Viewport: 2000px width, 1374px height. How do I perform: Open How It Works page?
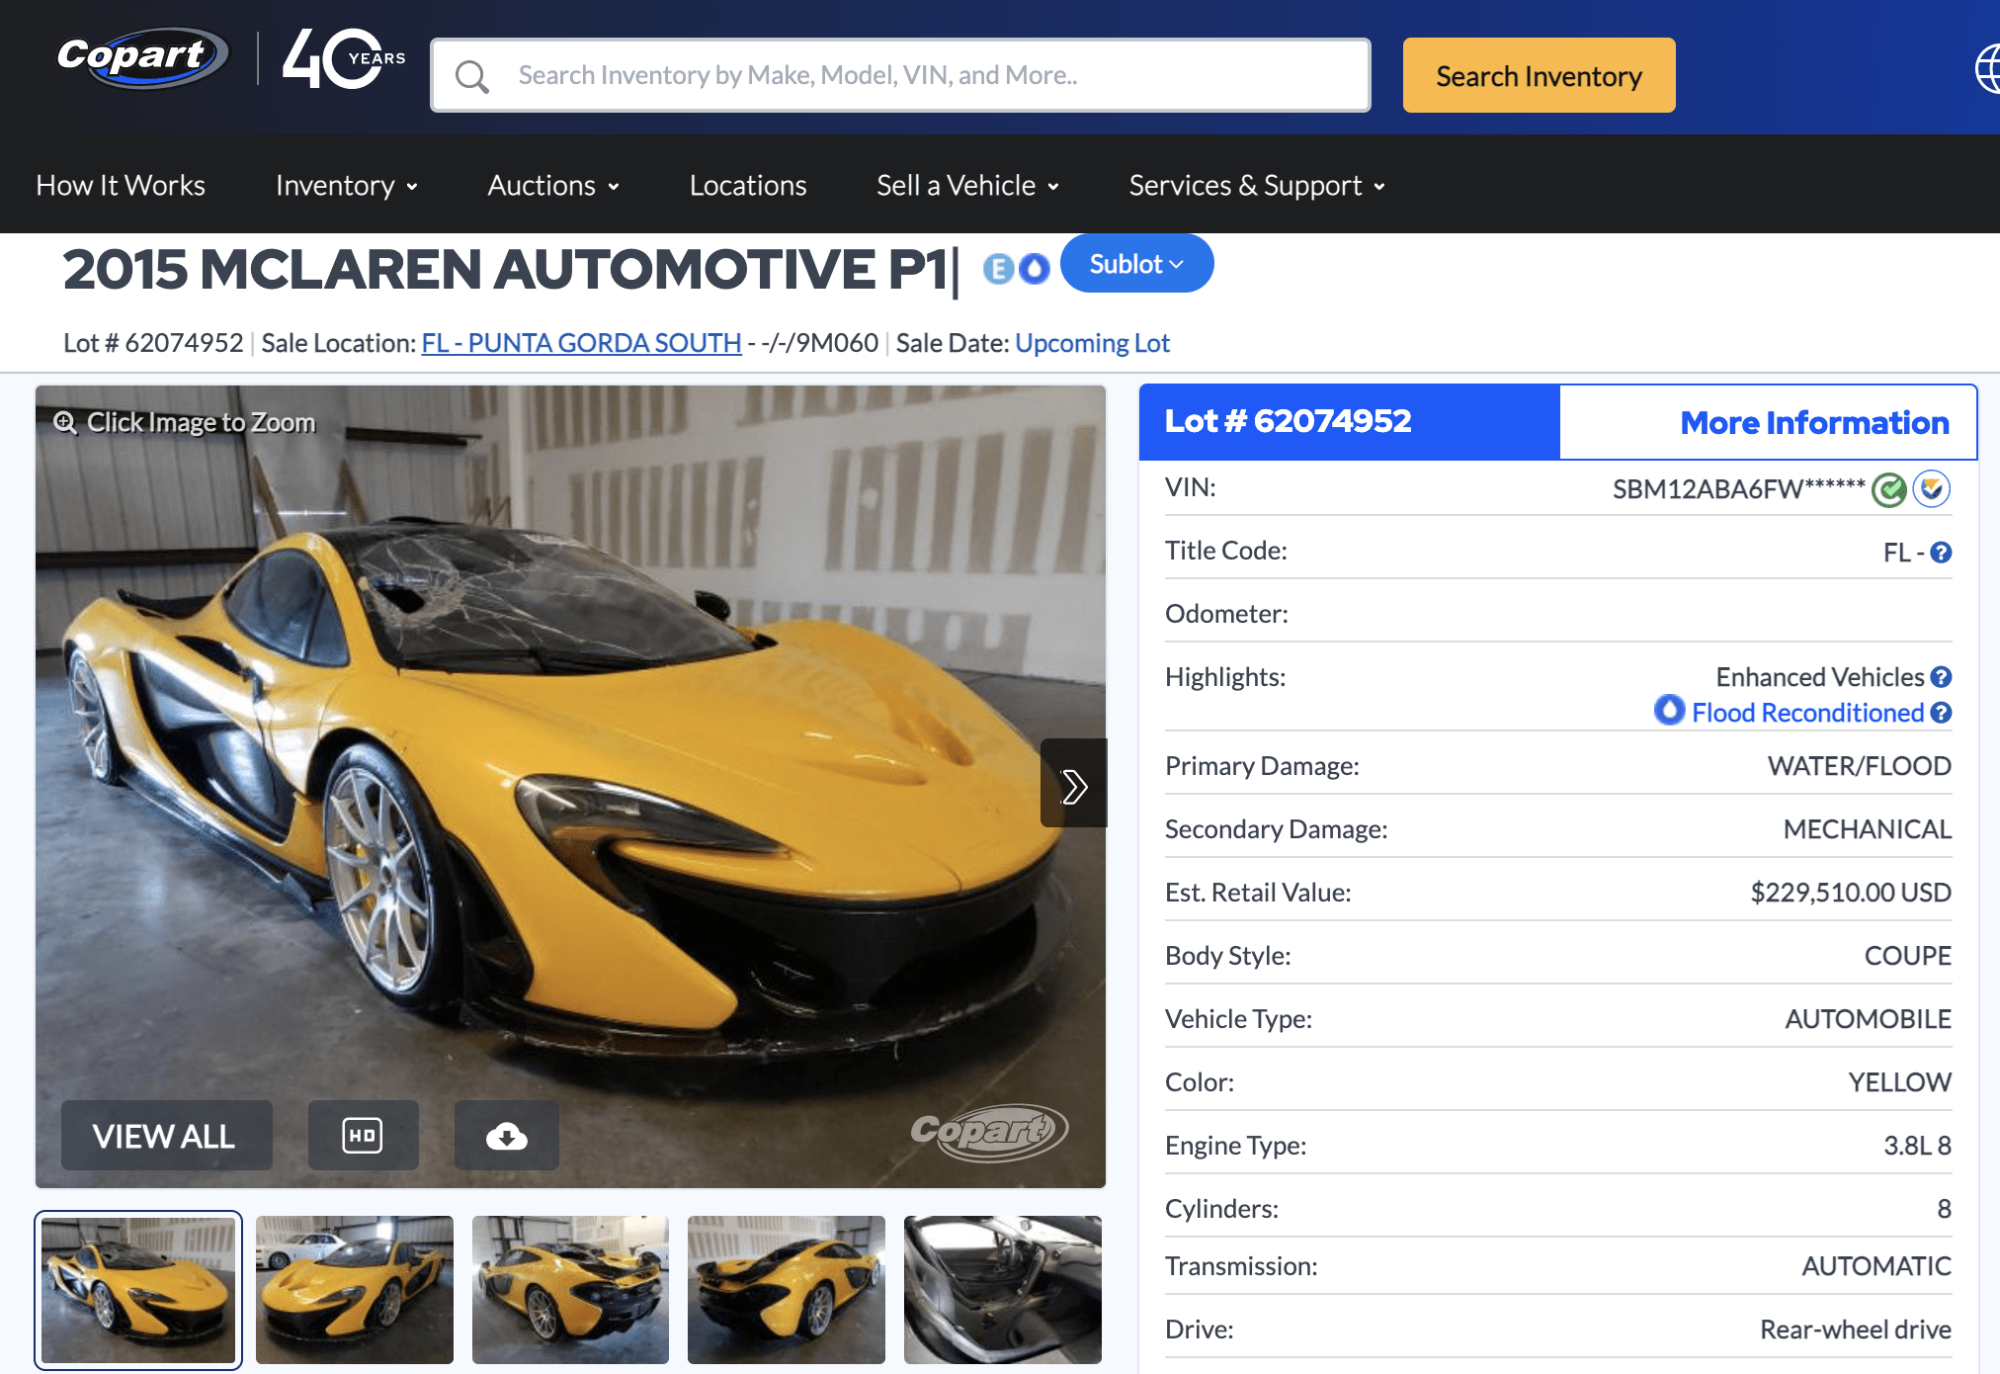tap(120, 186)
